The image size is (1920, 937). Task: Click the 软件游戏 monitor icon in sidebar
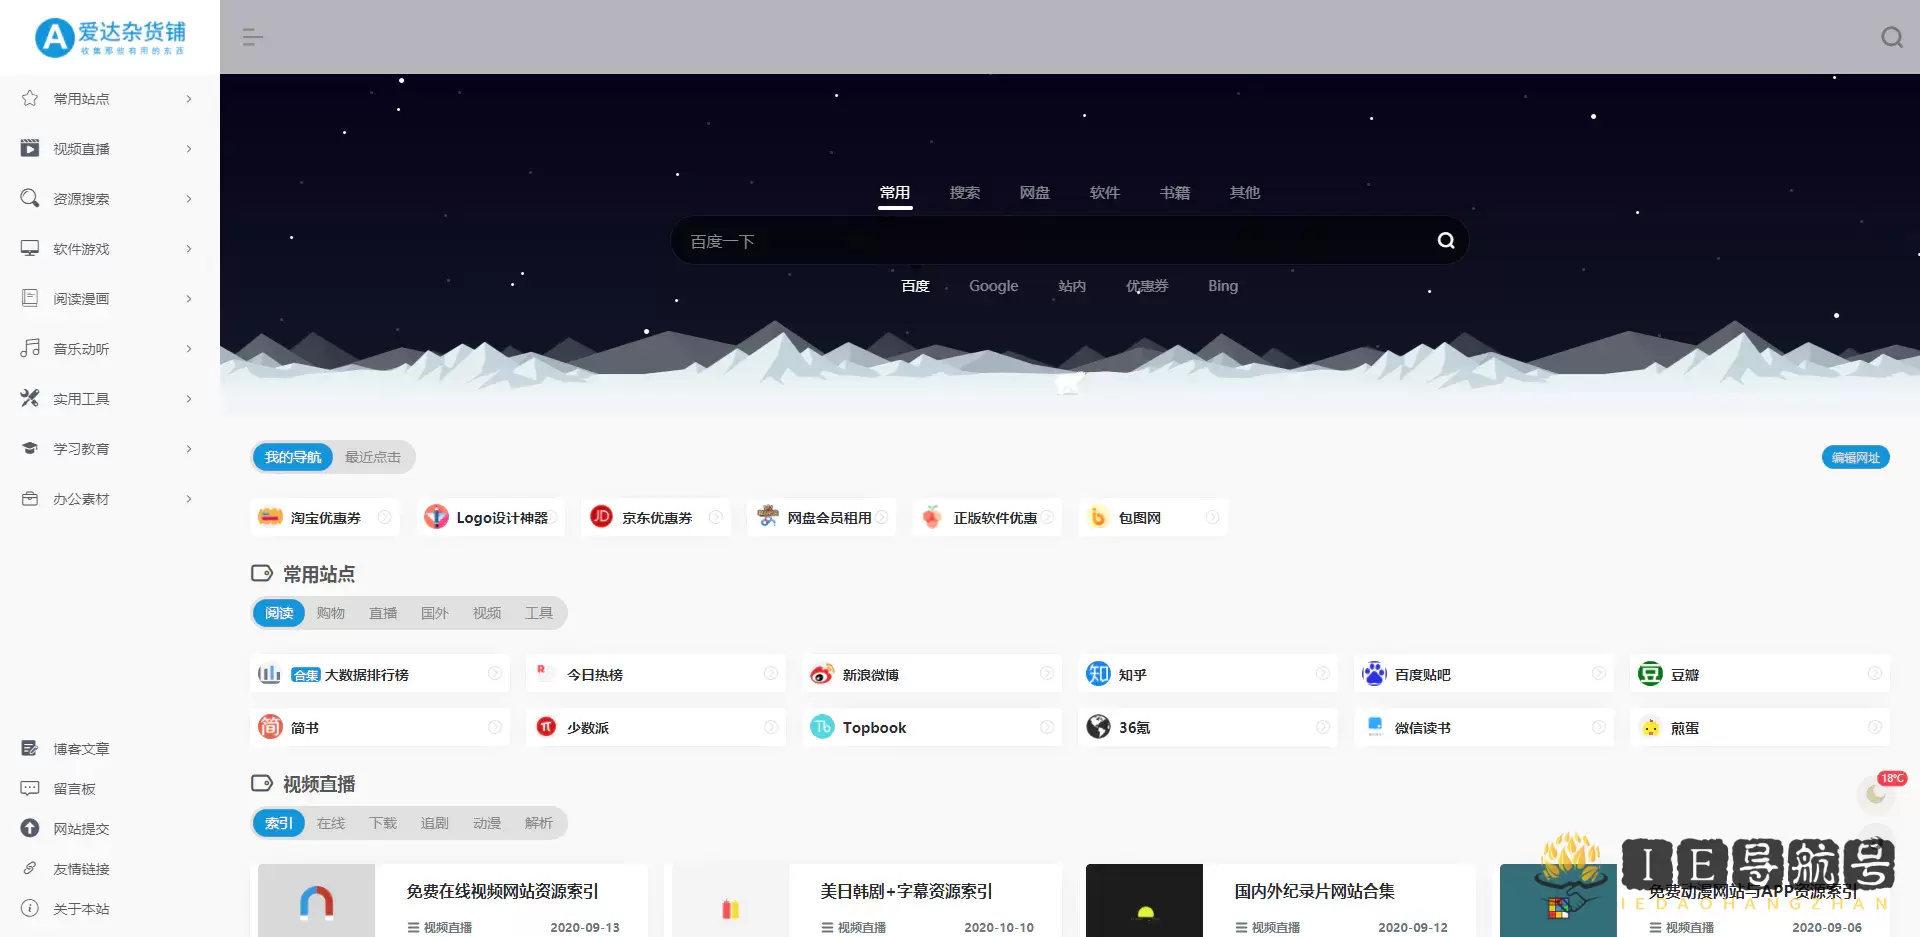pos(30,248)
